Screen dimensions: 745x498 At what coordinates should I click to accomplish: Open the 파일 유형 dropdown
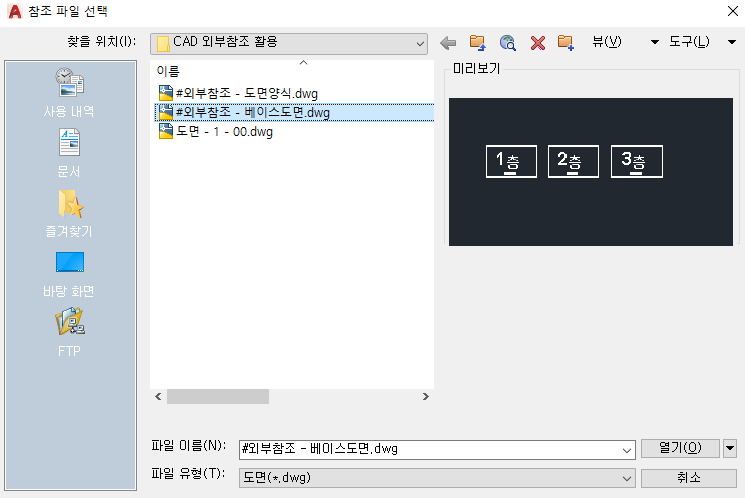437,478
